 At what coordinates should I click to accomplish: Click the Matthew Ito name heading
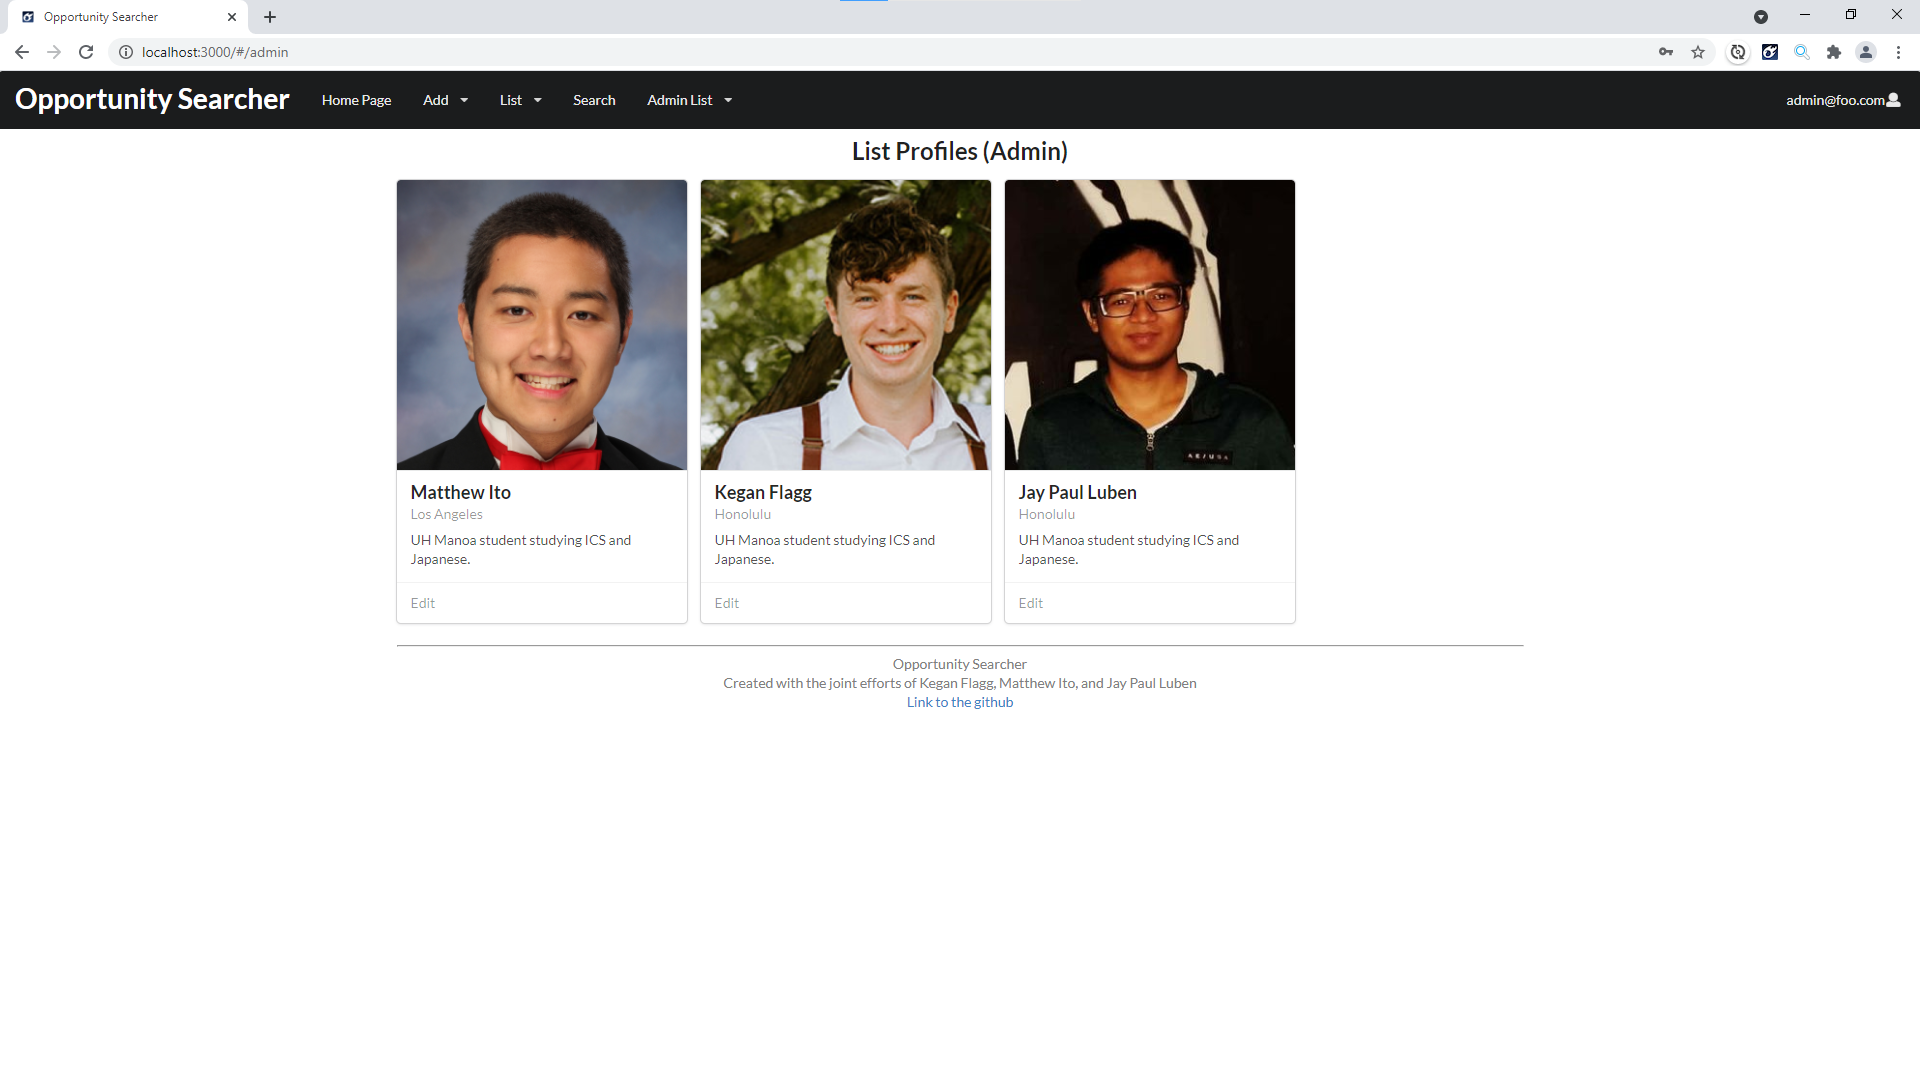click(461, 492)
